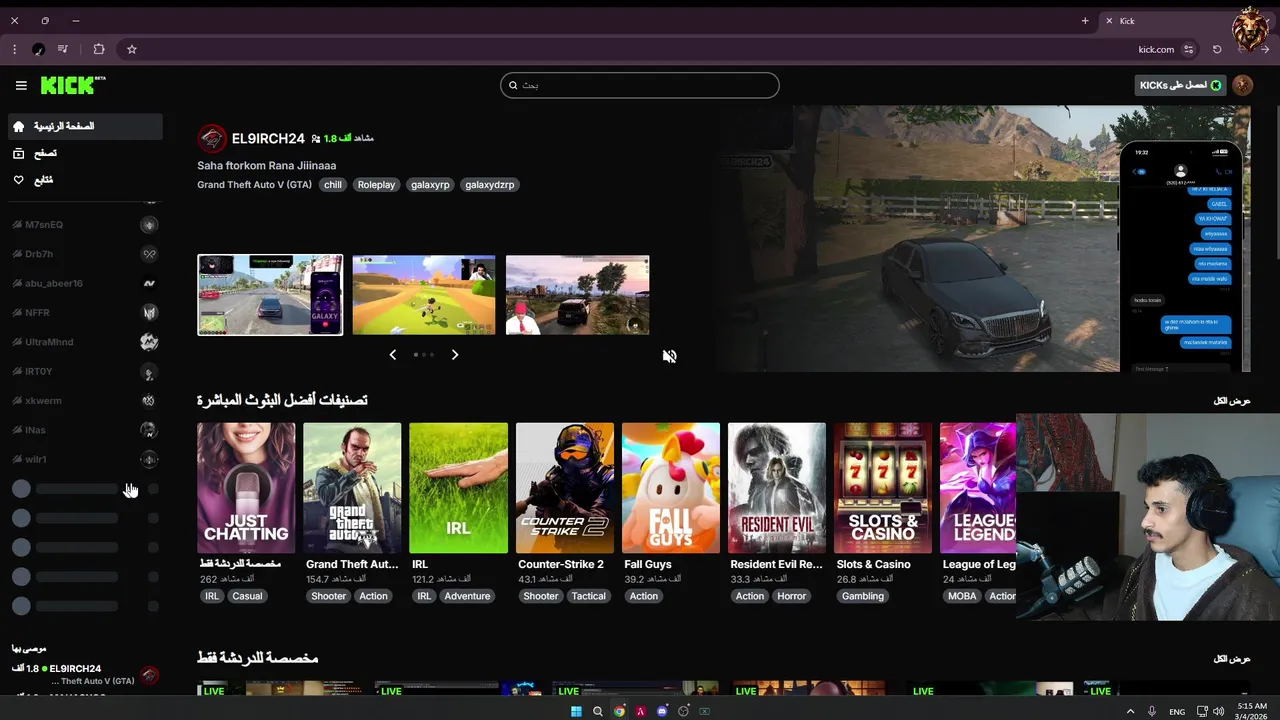
Task: Click View All for top live categories
Action: click(x=1232, y=401)
